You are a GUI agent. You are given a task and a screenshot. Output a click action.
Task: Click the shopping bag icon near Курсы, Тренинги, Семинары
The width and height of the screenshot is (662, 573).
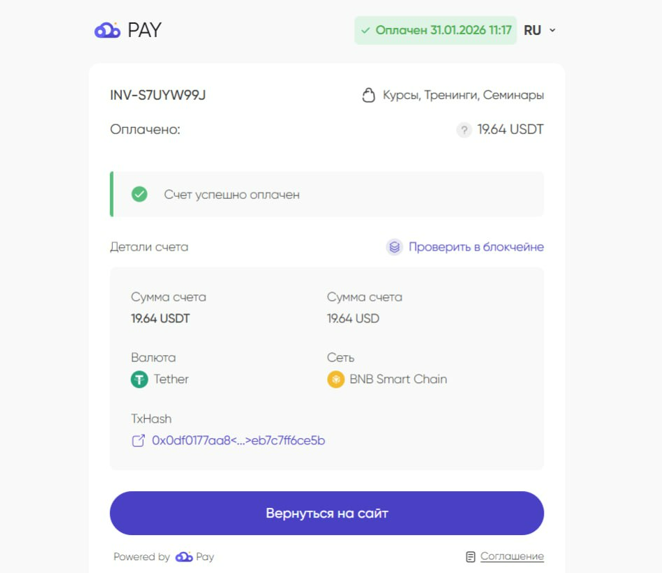tap(368, 95)
